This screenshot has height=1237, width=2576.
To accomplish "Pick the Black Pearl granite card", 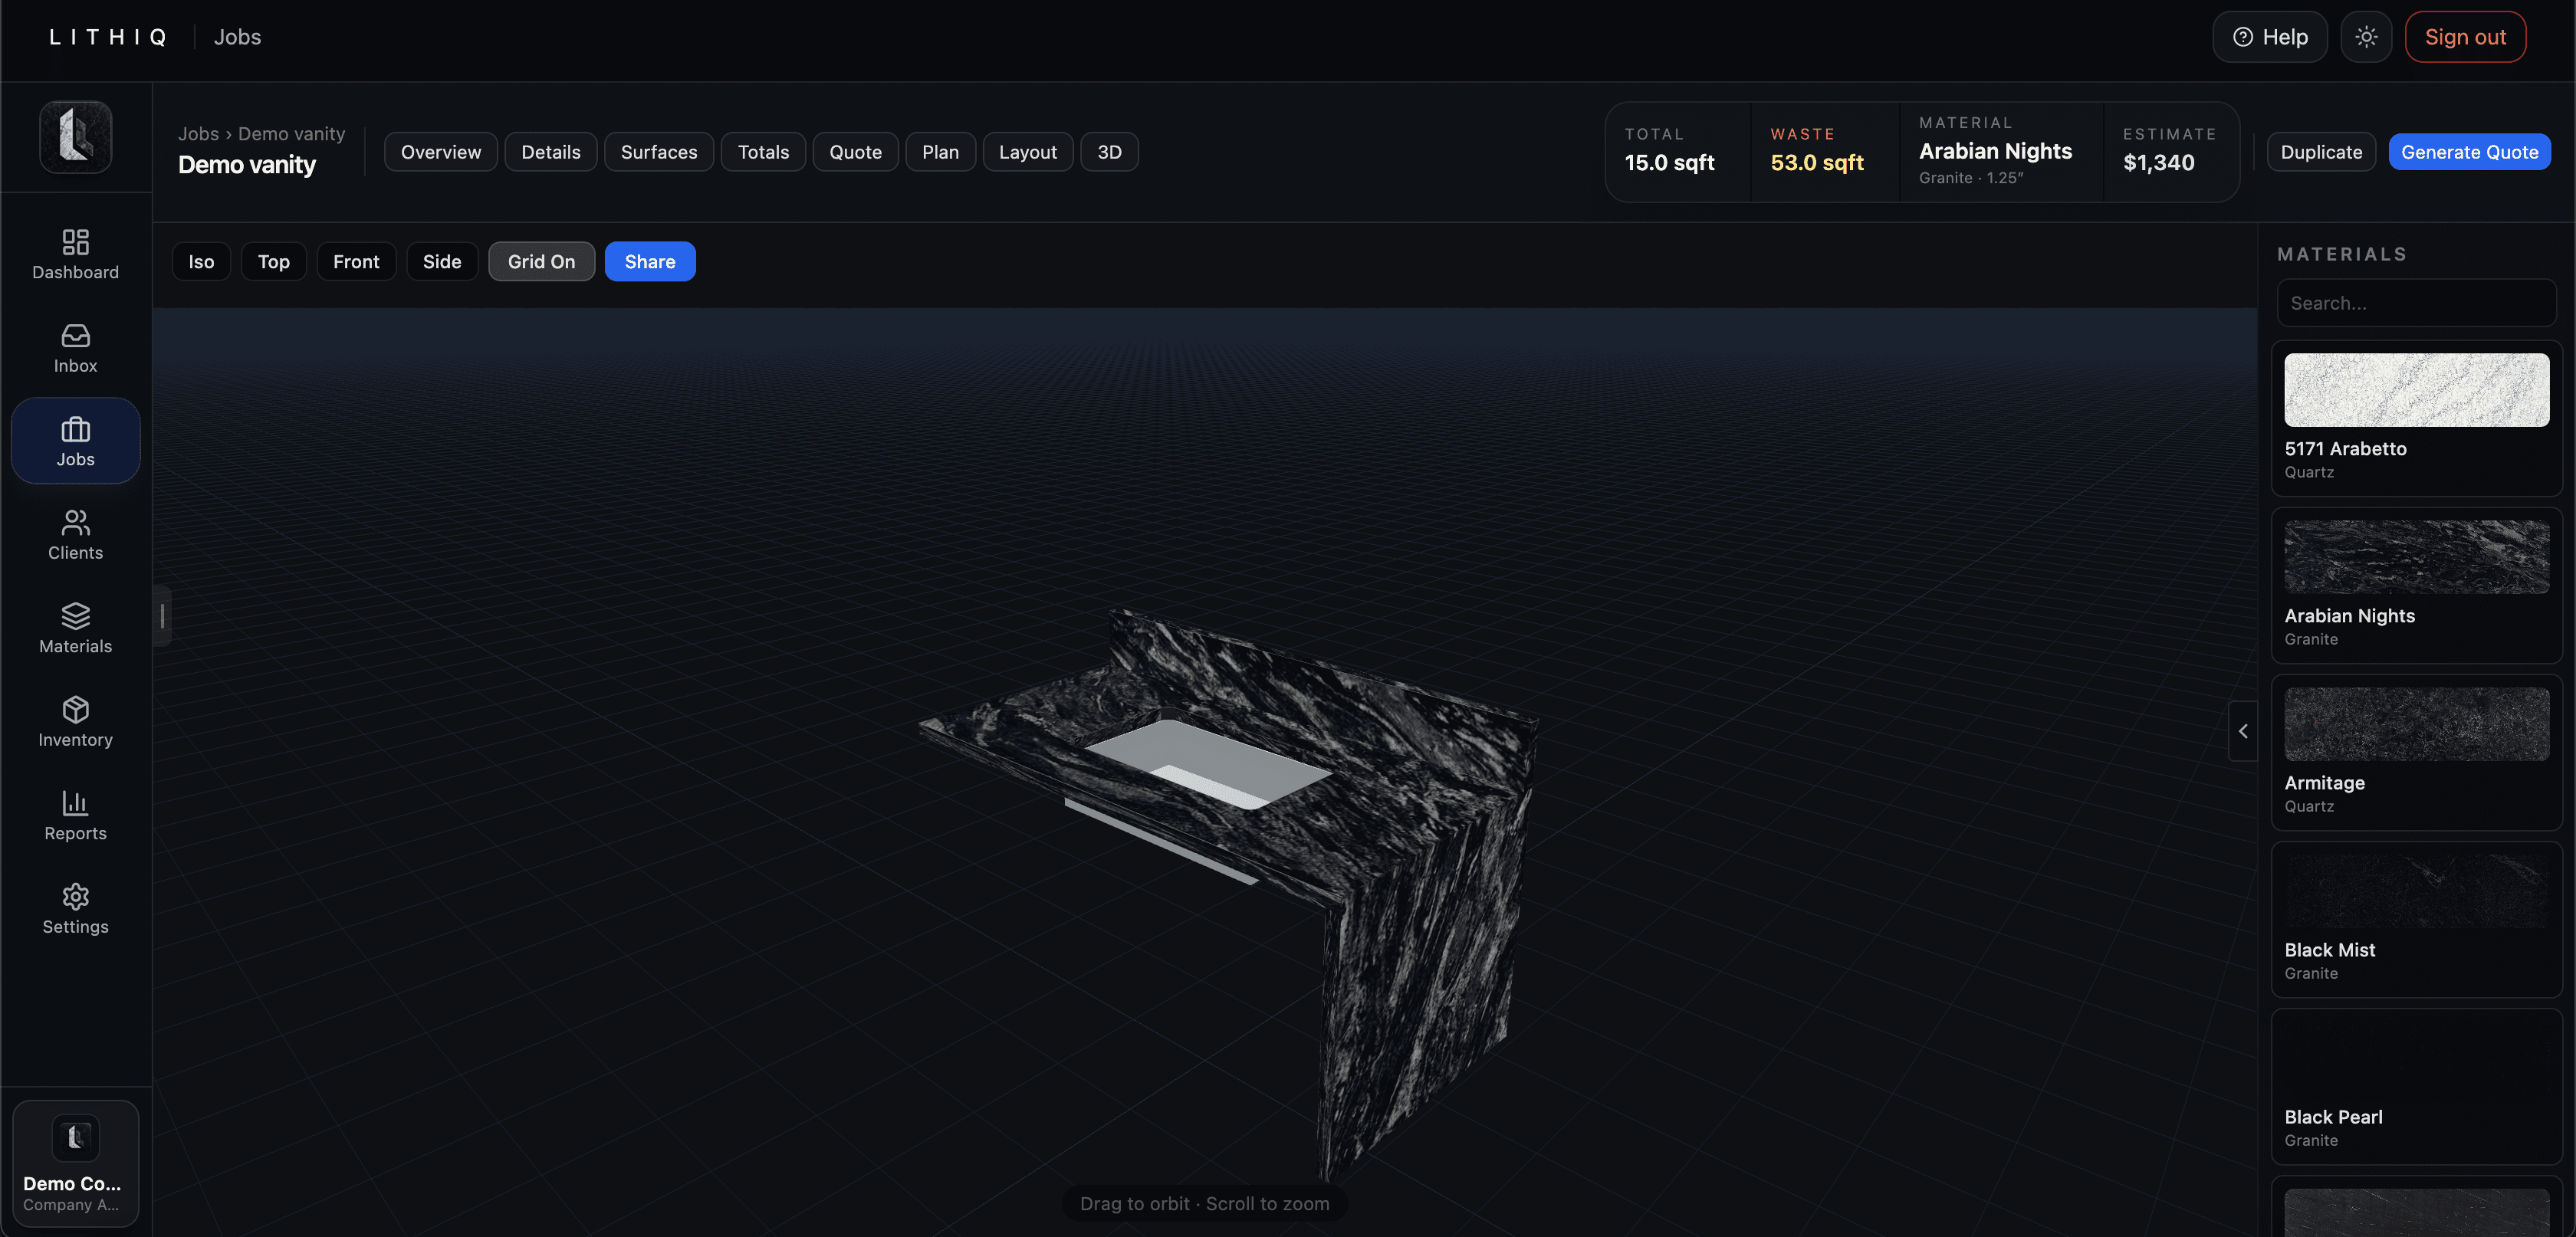I will click(2416, 1087).
